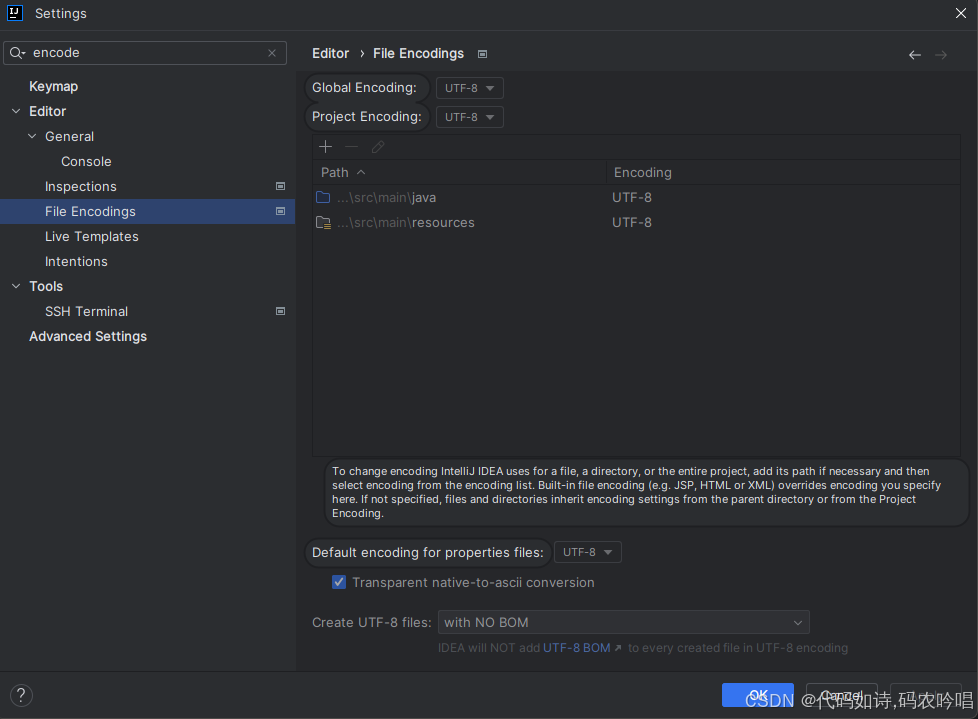
Task: Select Live Templates in settings tree
Action: tap(92, 236)
